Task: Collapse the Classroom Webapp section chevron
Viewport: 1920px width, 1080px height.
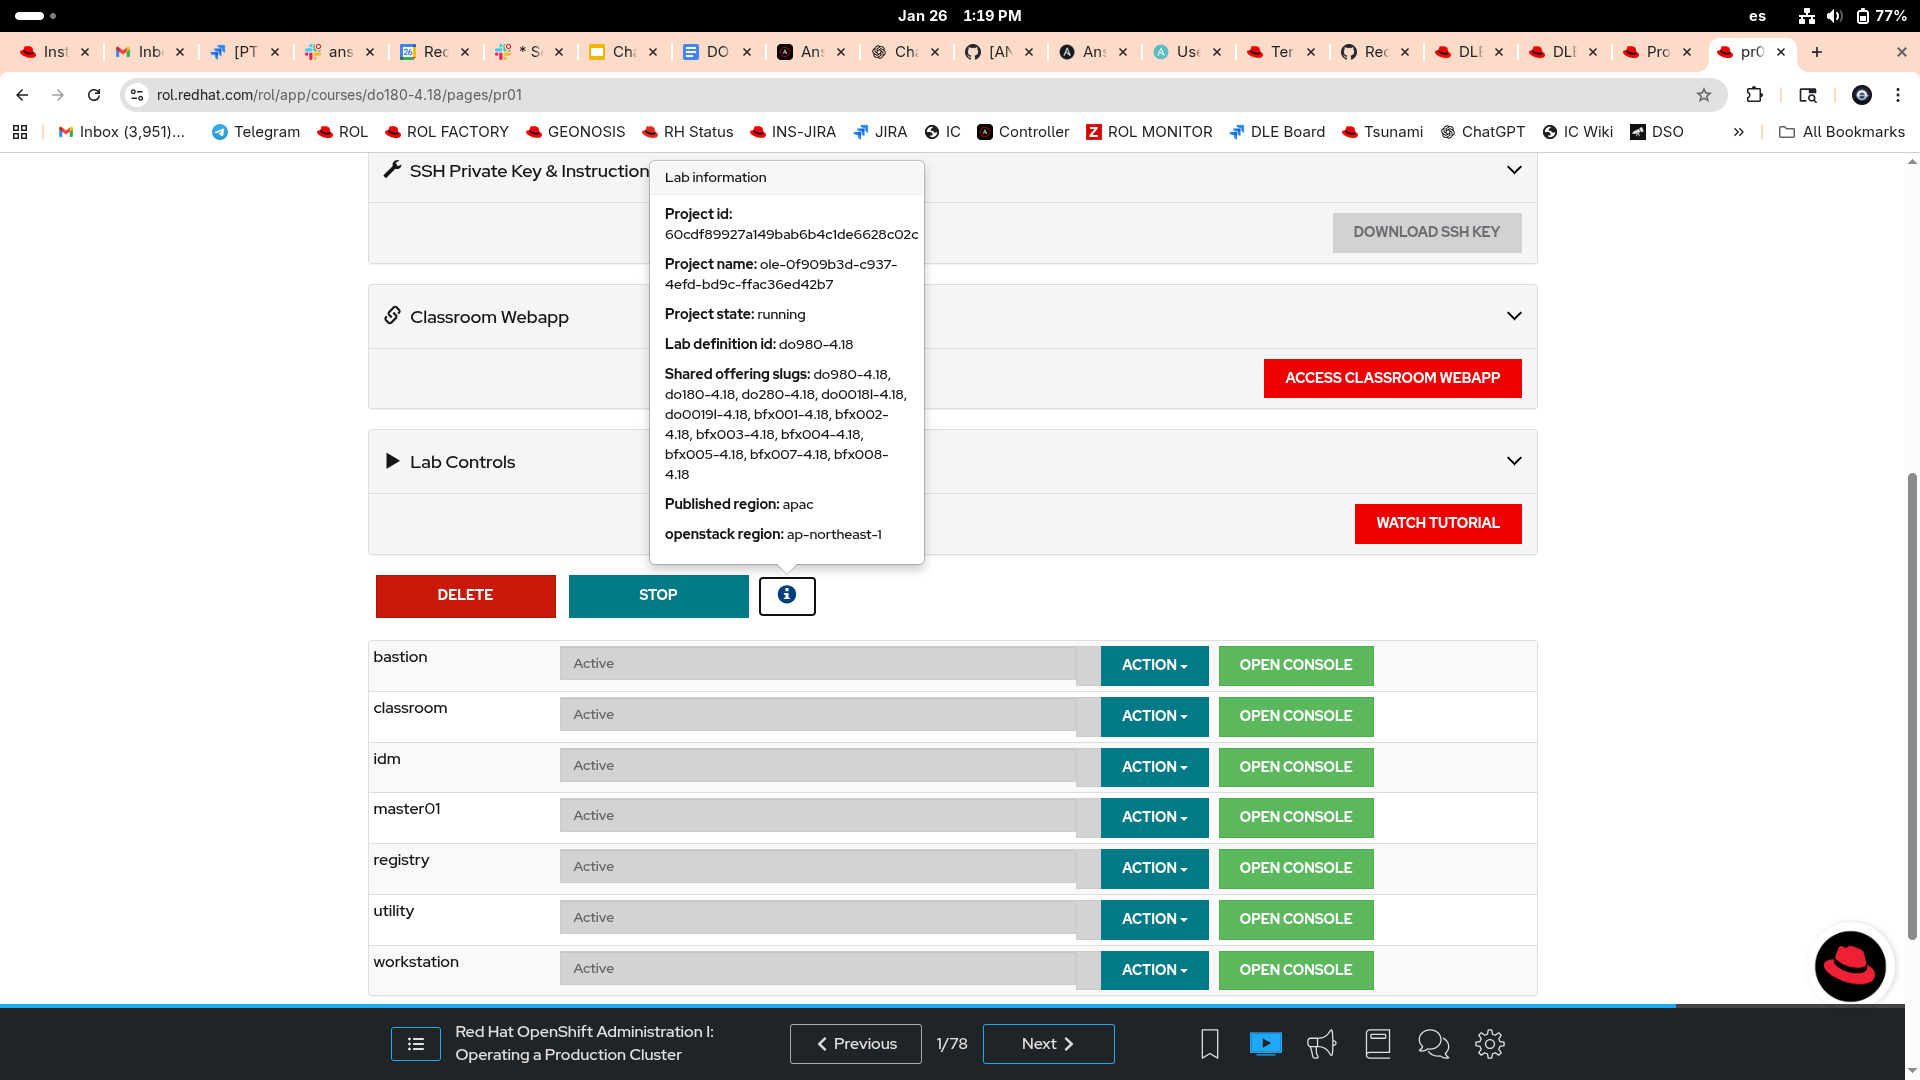Action: [x=1514, y=316]
